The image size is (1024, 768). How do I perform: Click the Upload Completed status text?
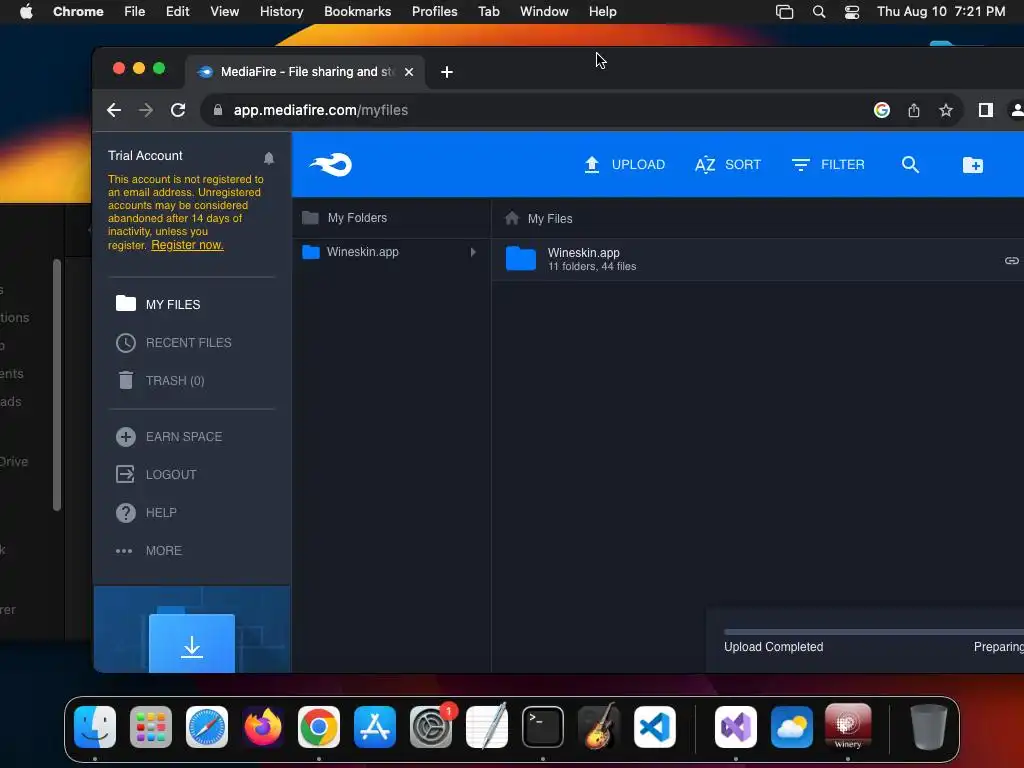pyautogui.click(x=773, y=647)
